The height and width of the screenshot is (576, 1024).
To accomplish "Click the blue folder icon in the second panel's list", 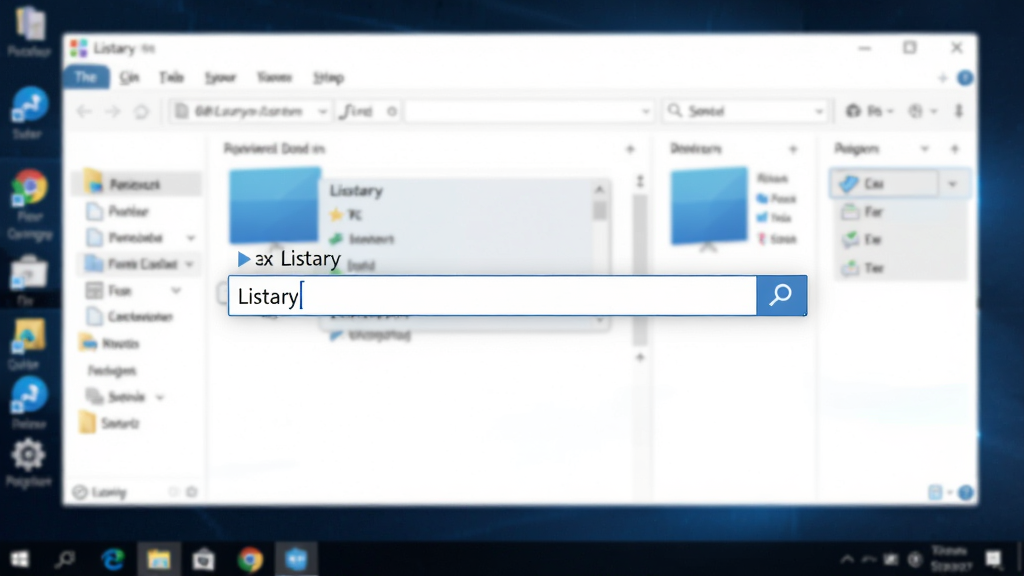I will [761, 198].
